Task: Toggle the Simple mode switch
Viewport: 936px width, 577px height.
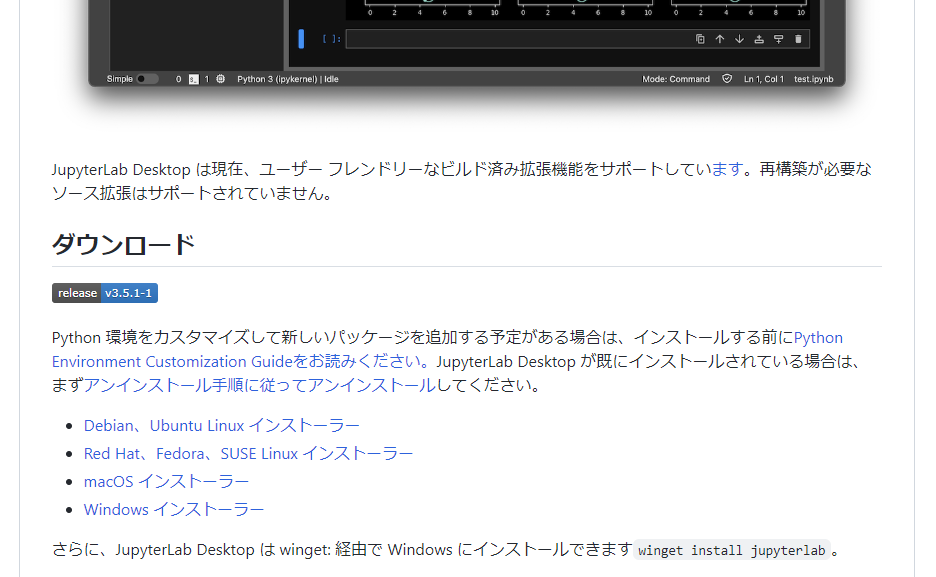Action: tap(146, 79)
